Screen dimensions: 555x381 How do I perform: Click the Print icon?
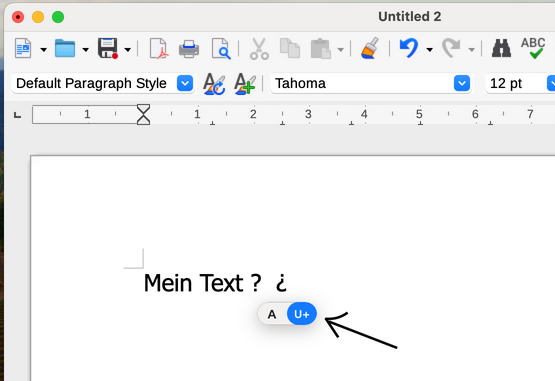189,49
